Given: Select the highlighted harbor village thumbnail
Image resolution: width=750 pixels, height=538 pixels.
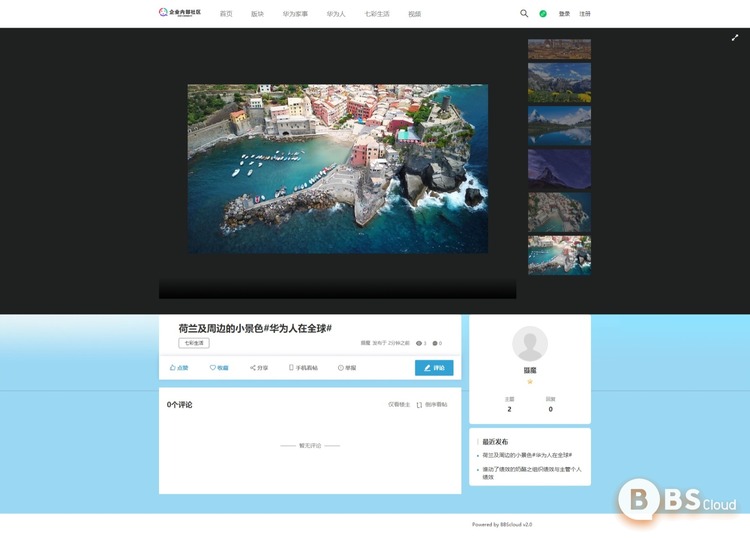Looking at the screenshot, I should point(559,255).
